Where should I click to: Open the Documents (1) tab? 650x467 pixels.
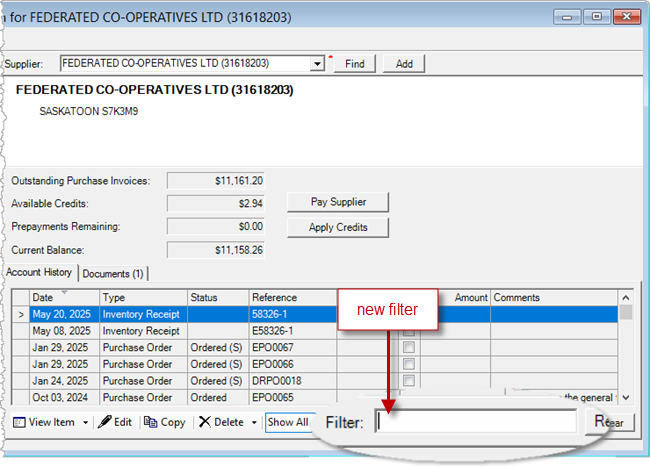click(x=113, y=273)
